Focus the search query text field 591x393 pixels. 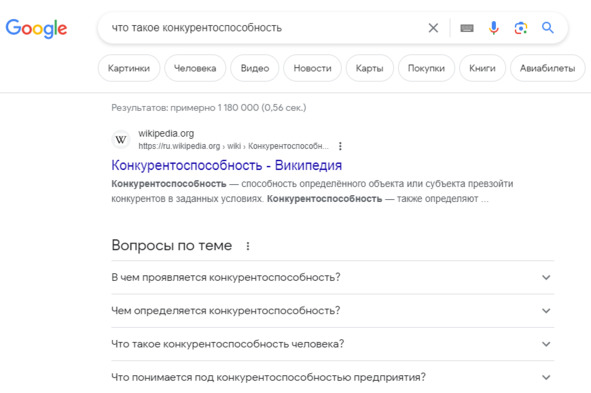[x=264, y=28]
